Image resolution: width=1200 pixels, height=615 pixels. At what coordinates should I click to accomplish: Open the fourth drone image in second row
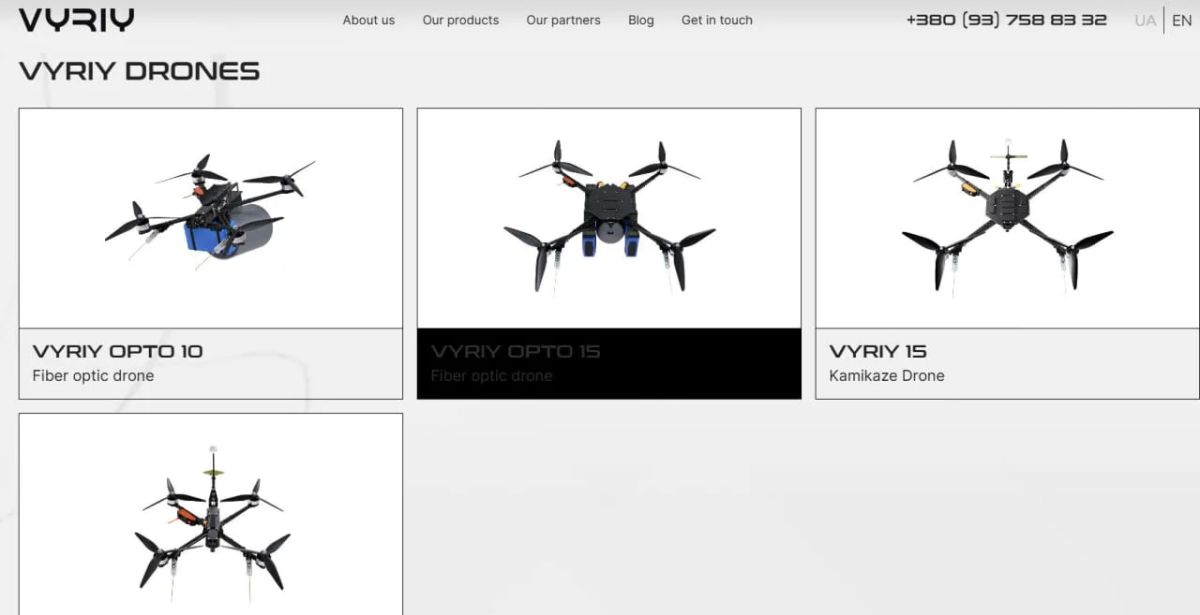click(211, 515)
